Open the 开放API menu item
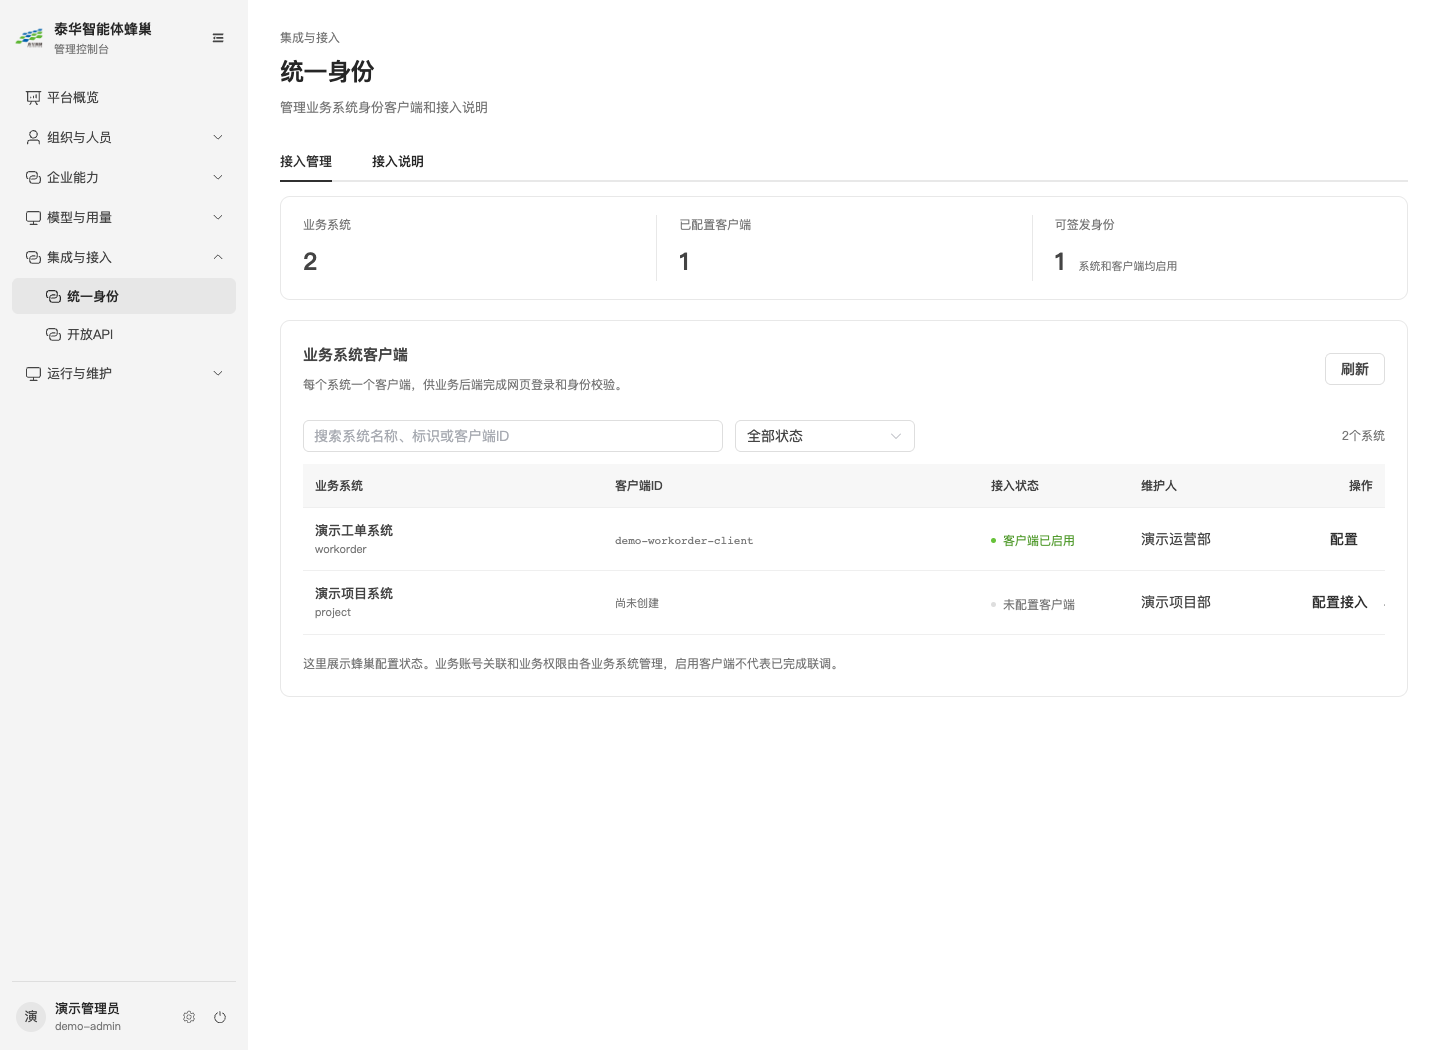1440x1050 pixels. (x=124, y=334)
